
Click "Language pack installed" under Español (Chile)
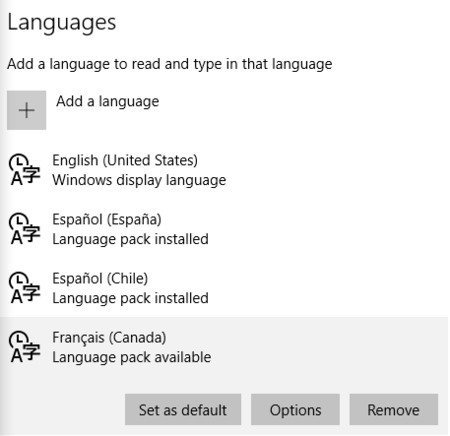point(130,298)
